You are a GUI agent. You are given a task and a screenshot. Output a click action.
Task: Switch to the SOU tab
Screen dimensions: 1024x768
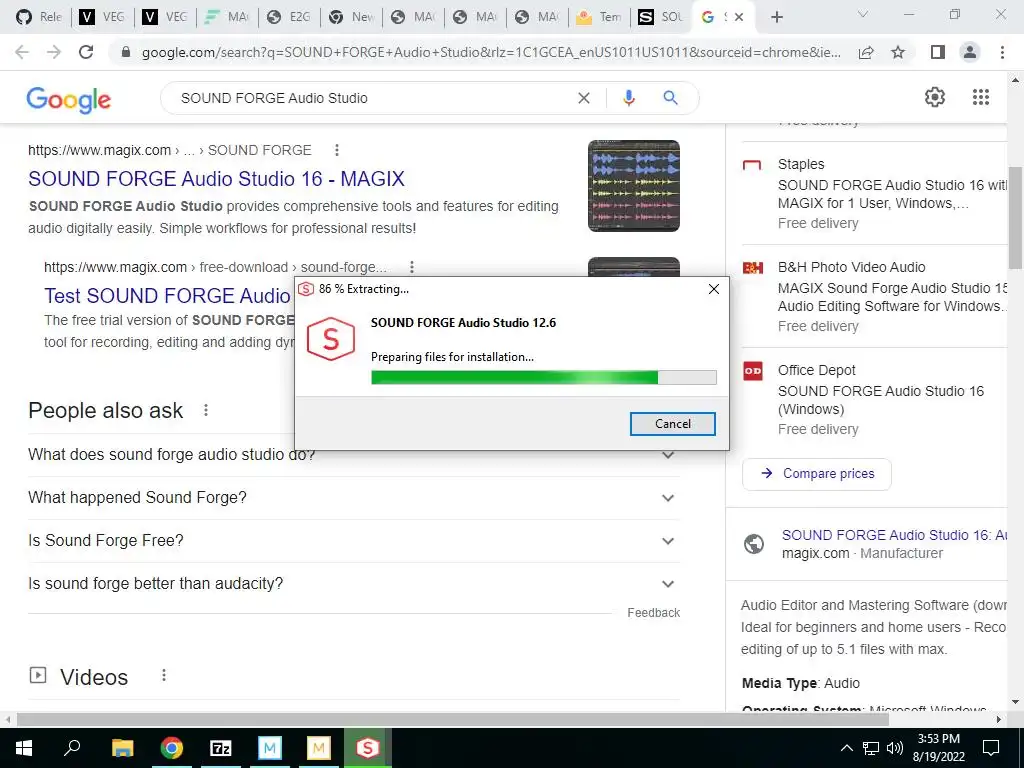coord(662,17)
